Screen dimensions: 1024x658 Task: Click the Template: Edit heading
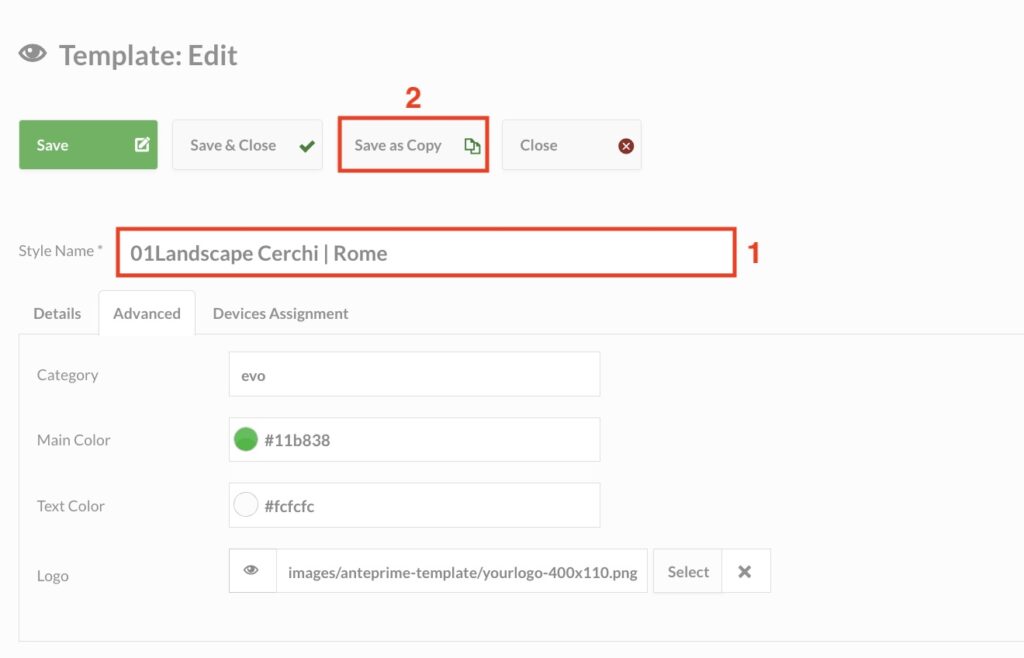pos(148,55)
